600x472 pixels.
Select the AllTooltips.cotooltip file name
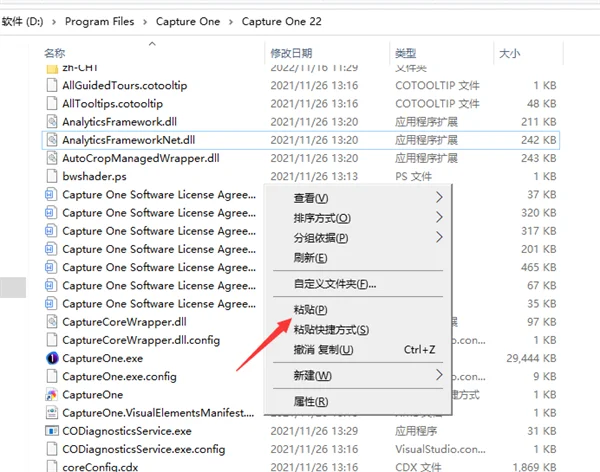(x=112, y=104)
